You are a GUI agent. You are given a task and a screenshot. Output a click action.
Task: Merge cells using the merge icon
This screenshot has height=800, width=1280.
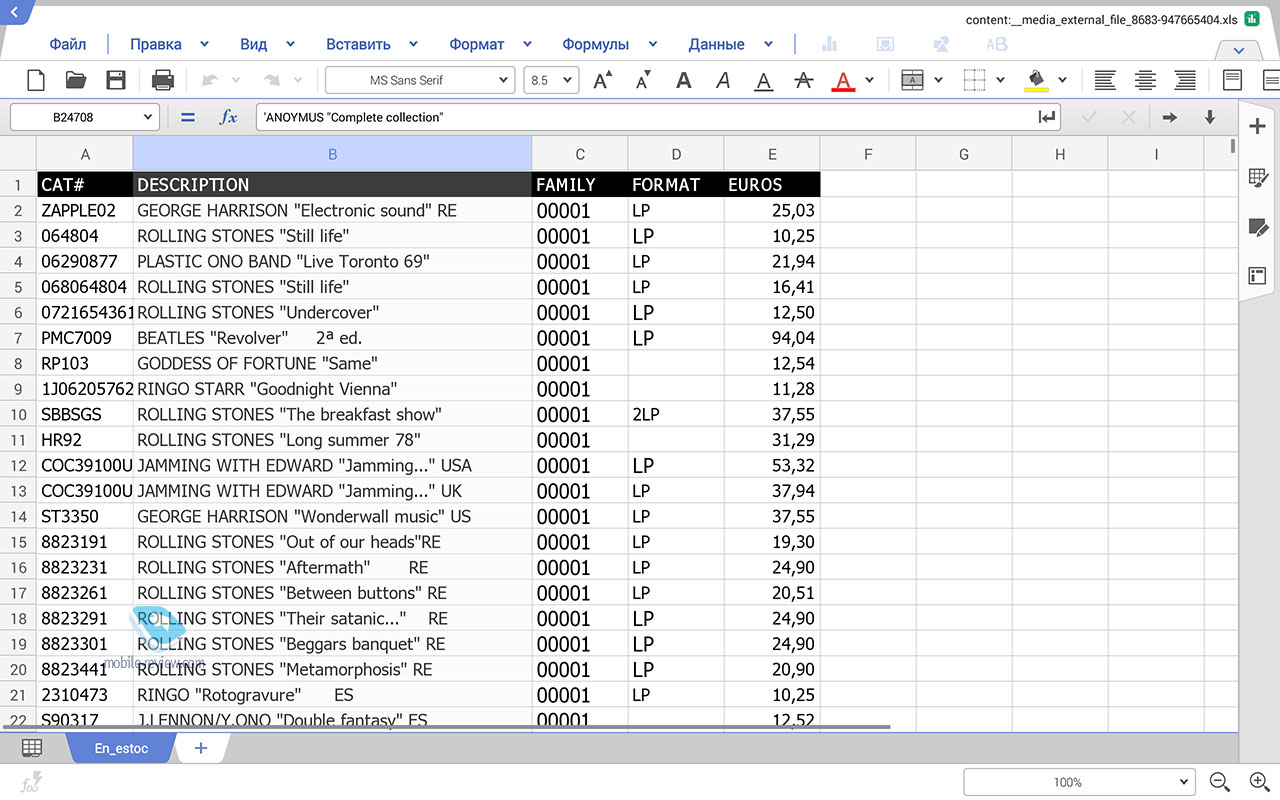tap(912, 80)
